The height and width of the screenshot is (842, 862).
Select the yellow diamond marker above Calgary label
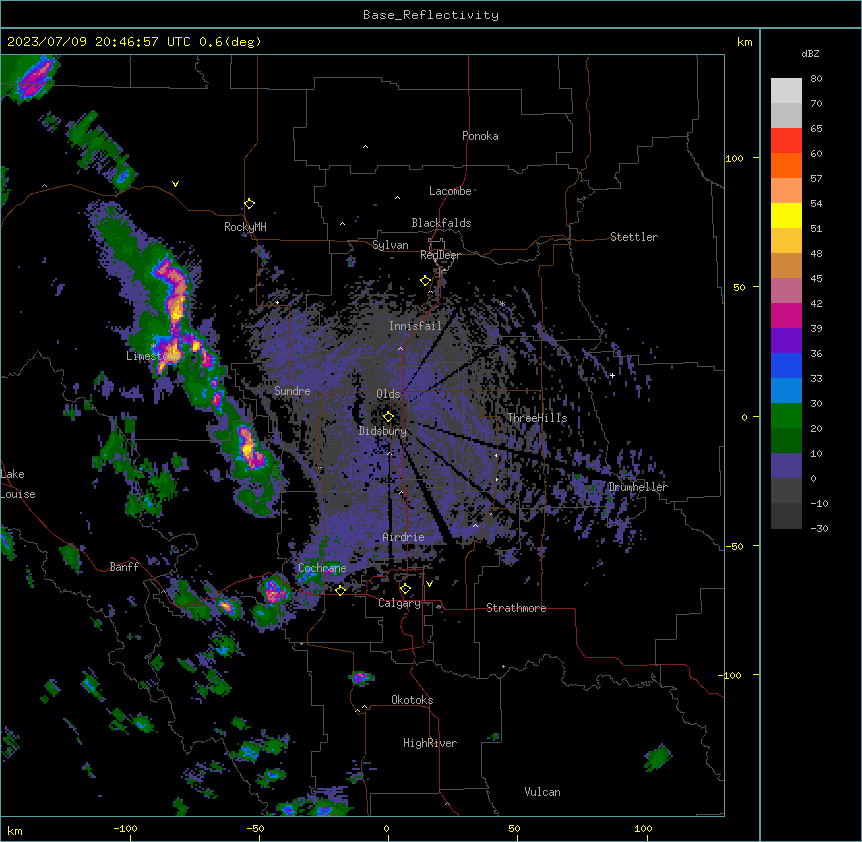(405, 589)
